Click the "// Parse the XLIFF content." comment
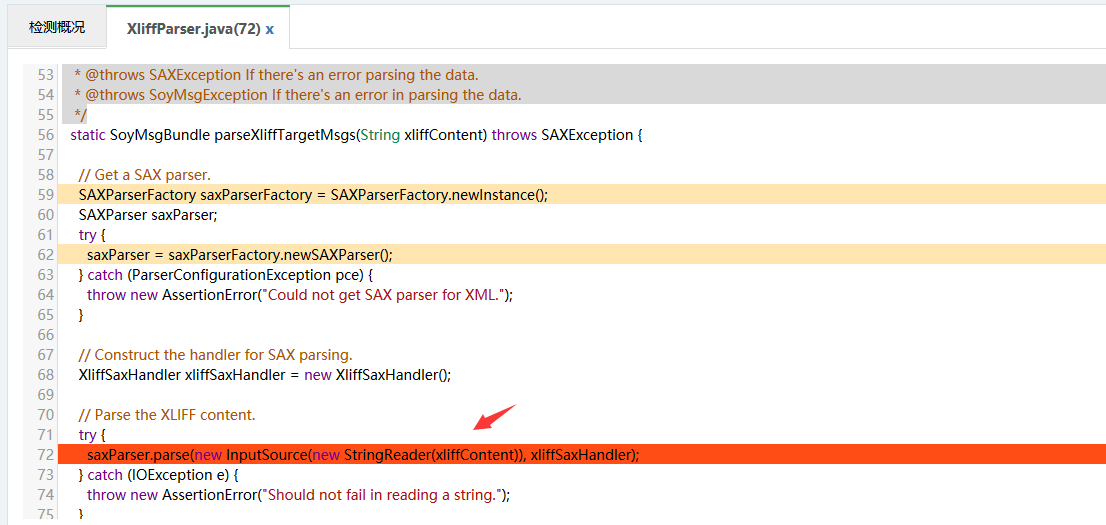This screenshot has height=525, width=1106. [167, 415]
